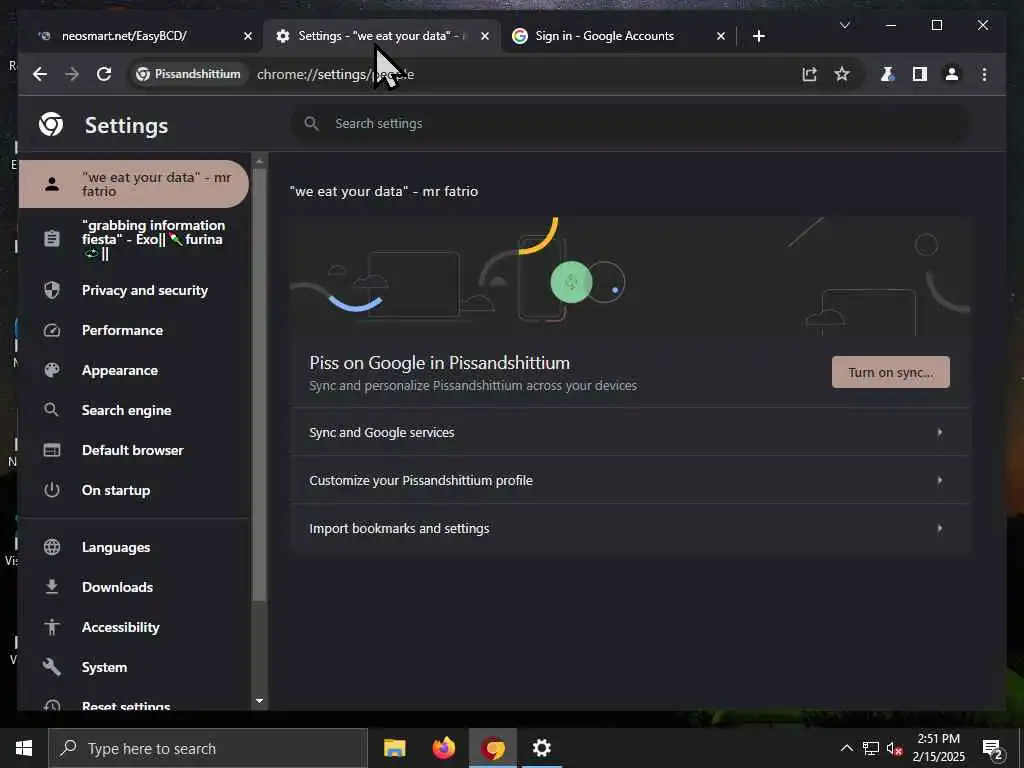Reload the settings page
The image size is (1024, 768).
(x=104, y=74)
